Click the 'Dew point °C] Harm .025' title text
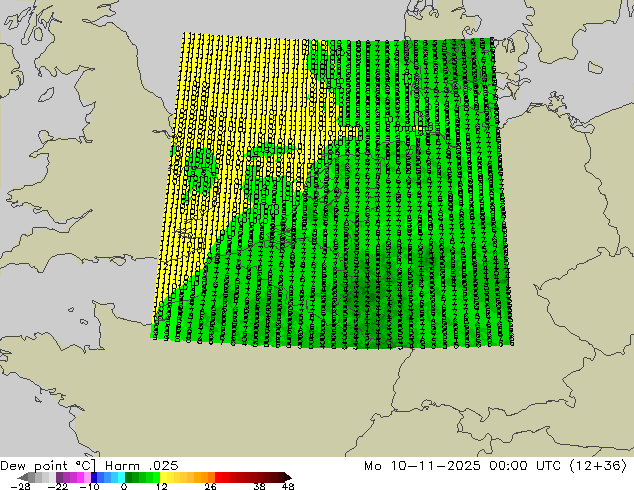This screenshot has height=490, width=634. [89, 466]
